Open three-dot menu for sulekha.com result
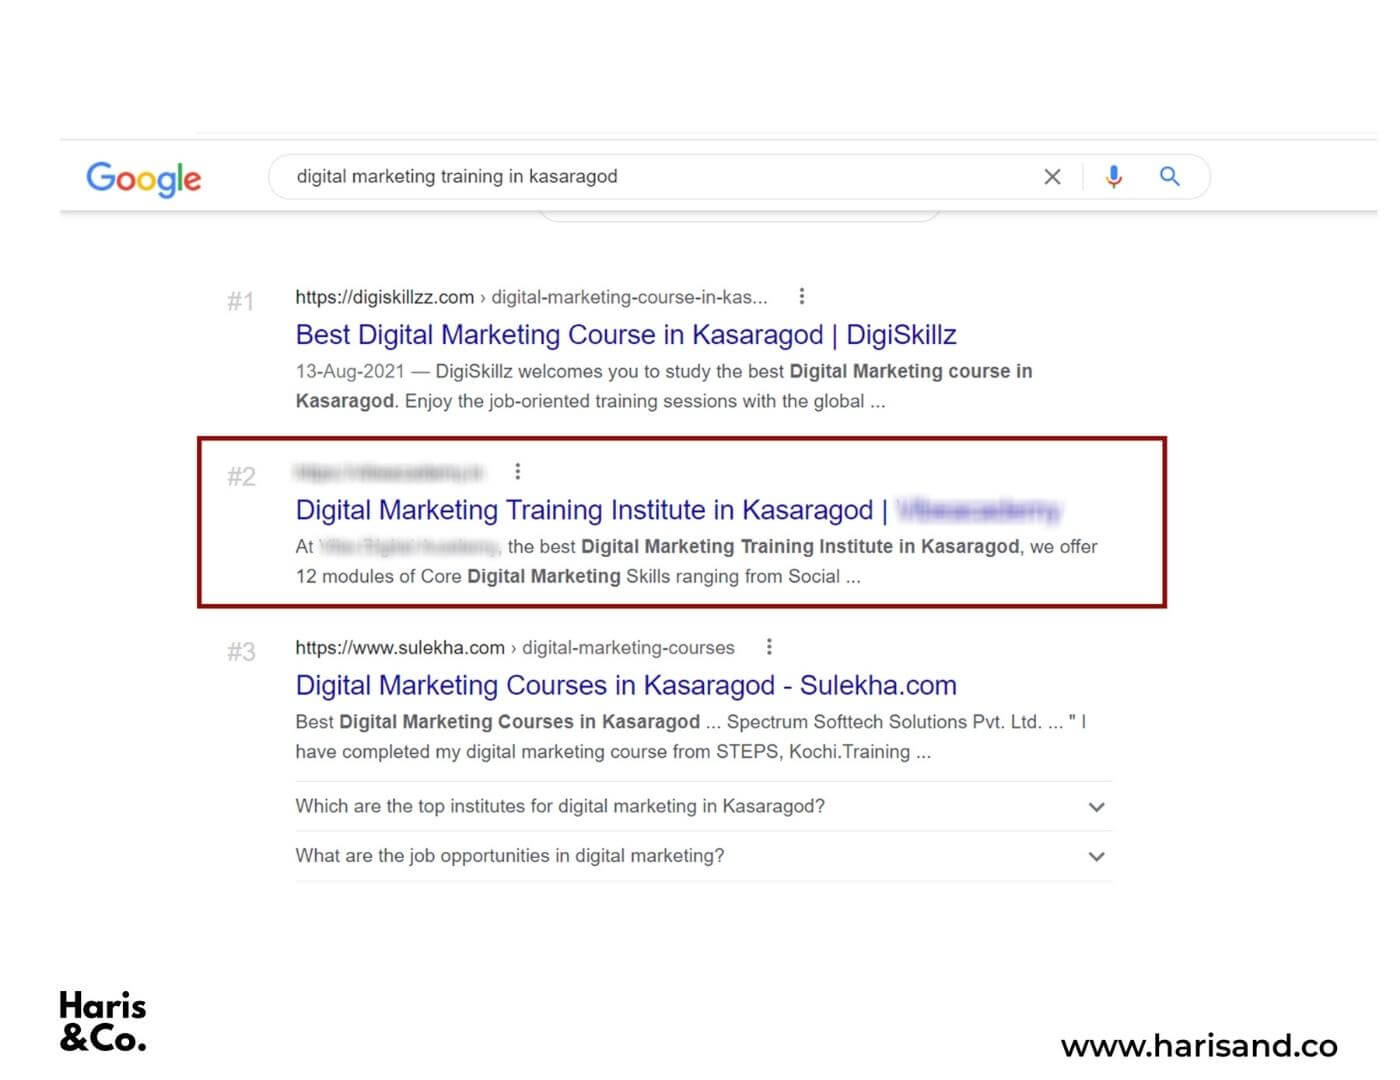This screenshot has height=1080, width=1400. [x=769, y=647]
